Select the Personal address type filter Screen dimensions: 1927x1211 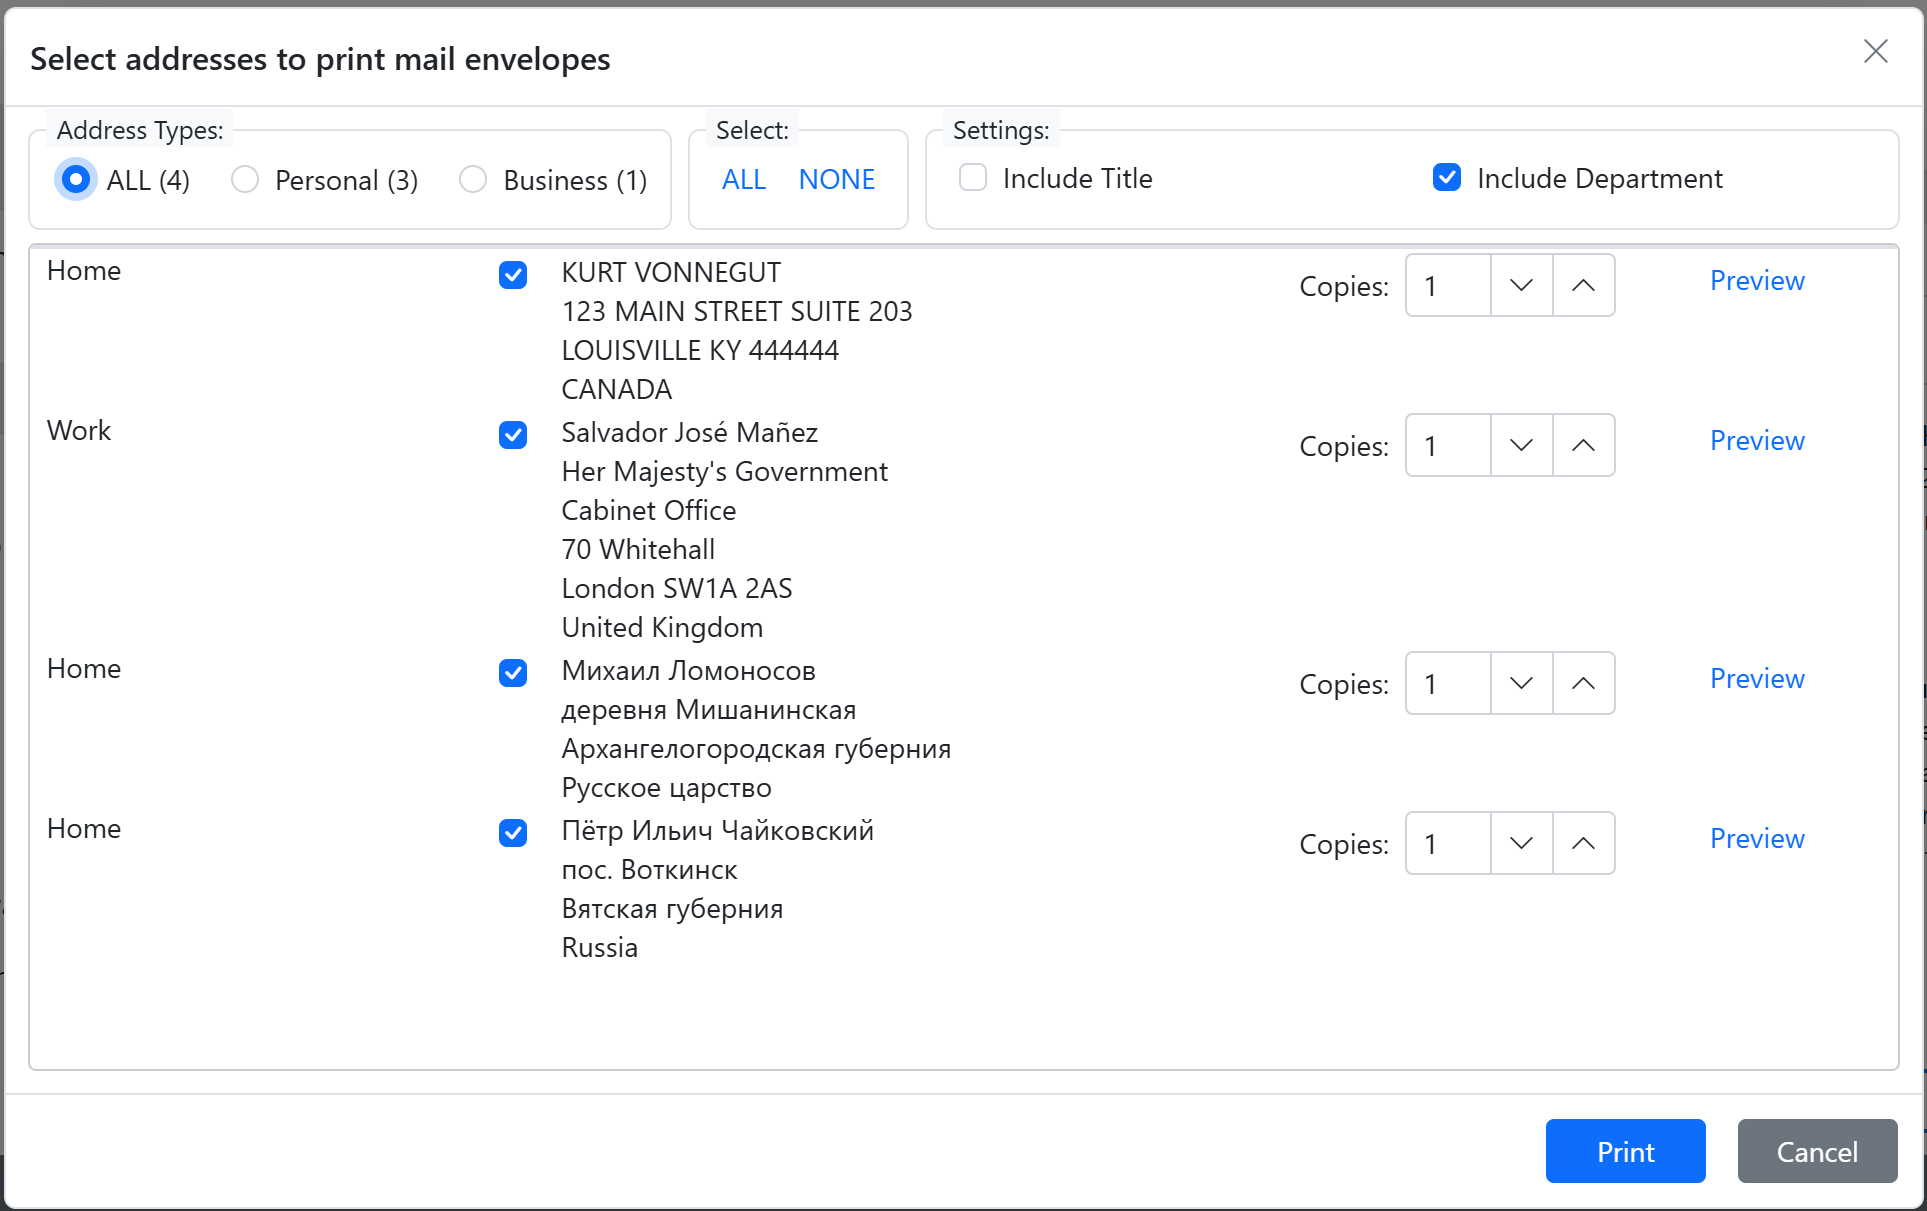244,179
